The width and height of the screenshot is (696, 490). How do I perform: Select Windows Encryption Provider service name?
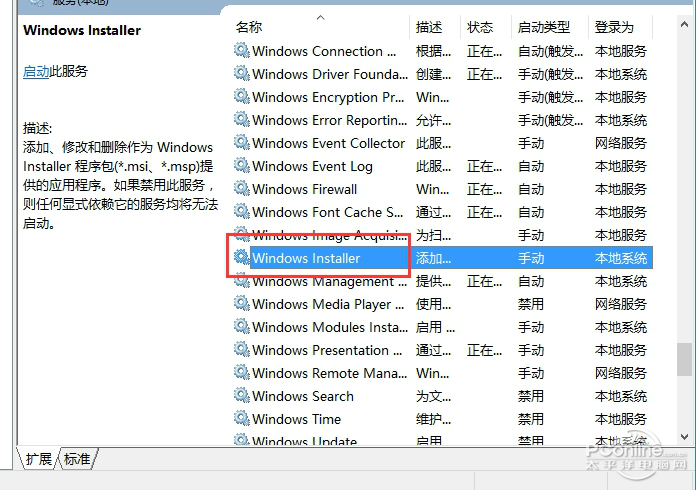[x=328, y=98]
